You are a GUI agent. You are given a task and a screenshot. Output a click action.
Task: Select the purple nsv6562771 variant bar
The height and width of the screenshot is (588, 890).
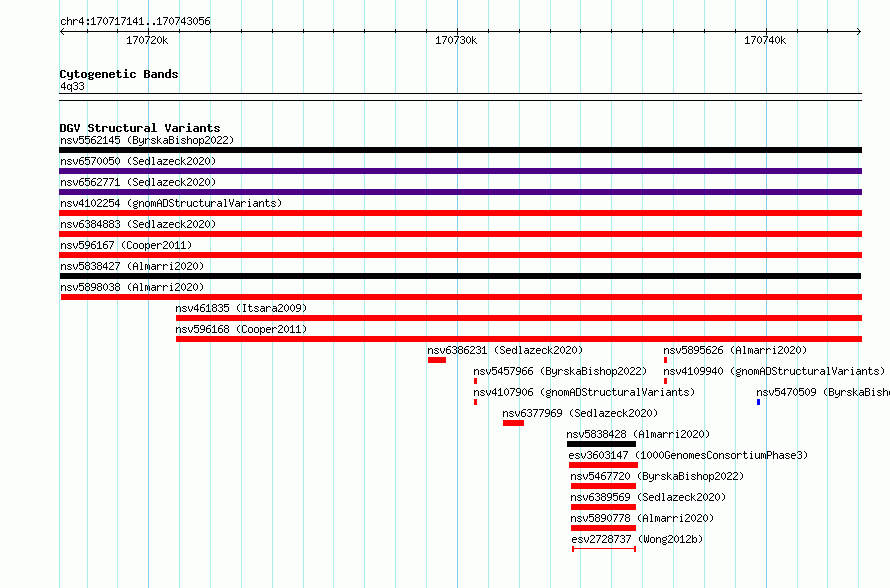point(460,192)
